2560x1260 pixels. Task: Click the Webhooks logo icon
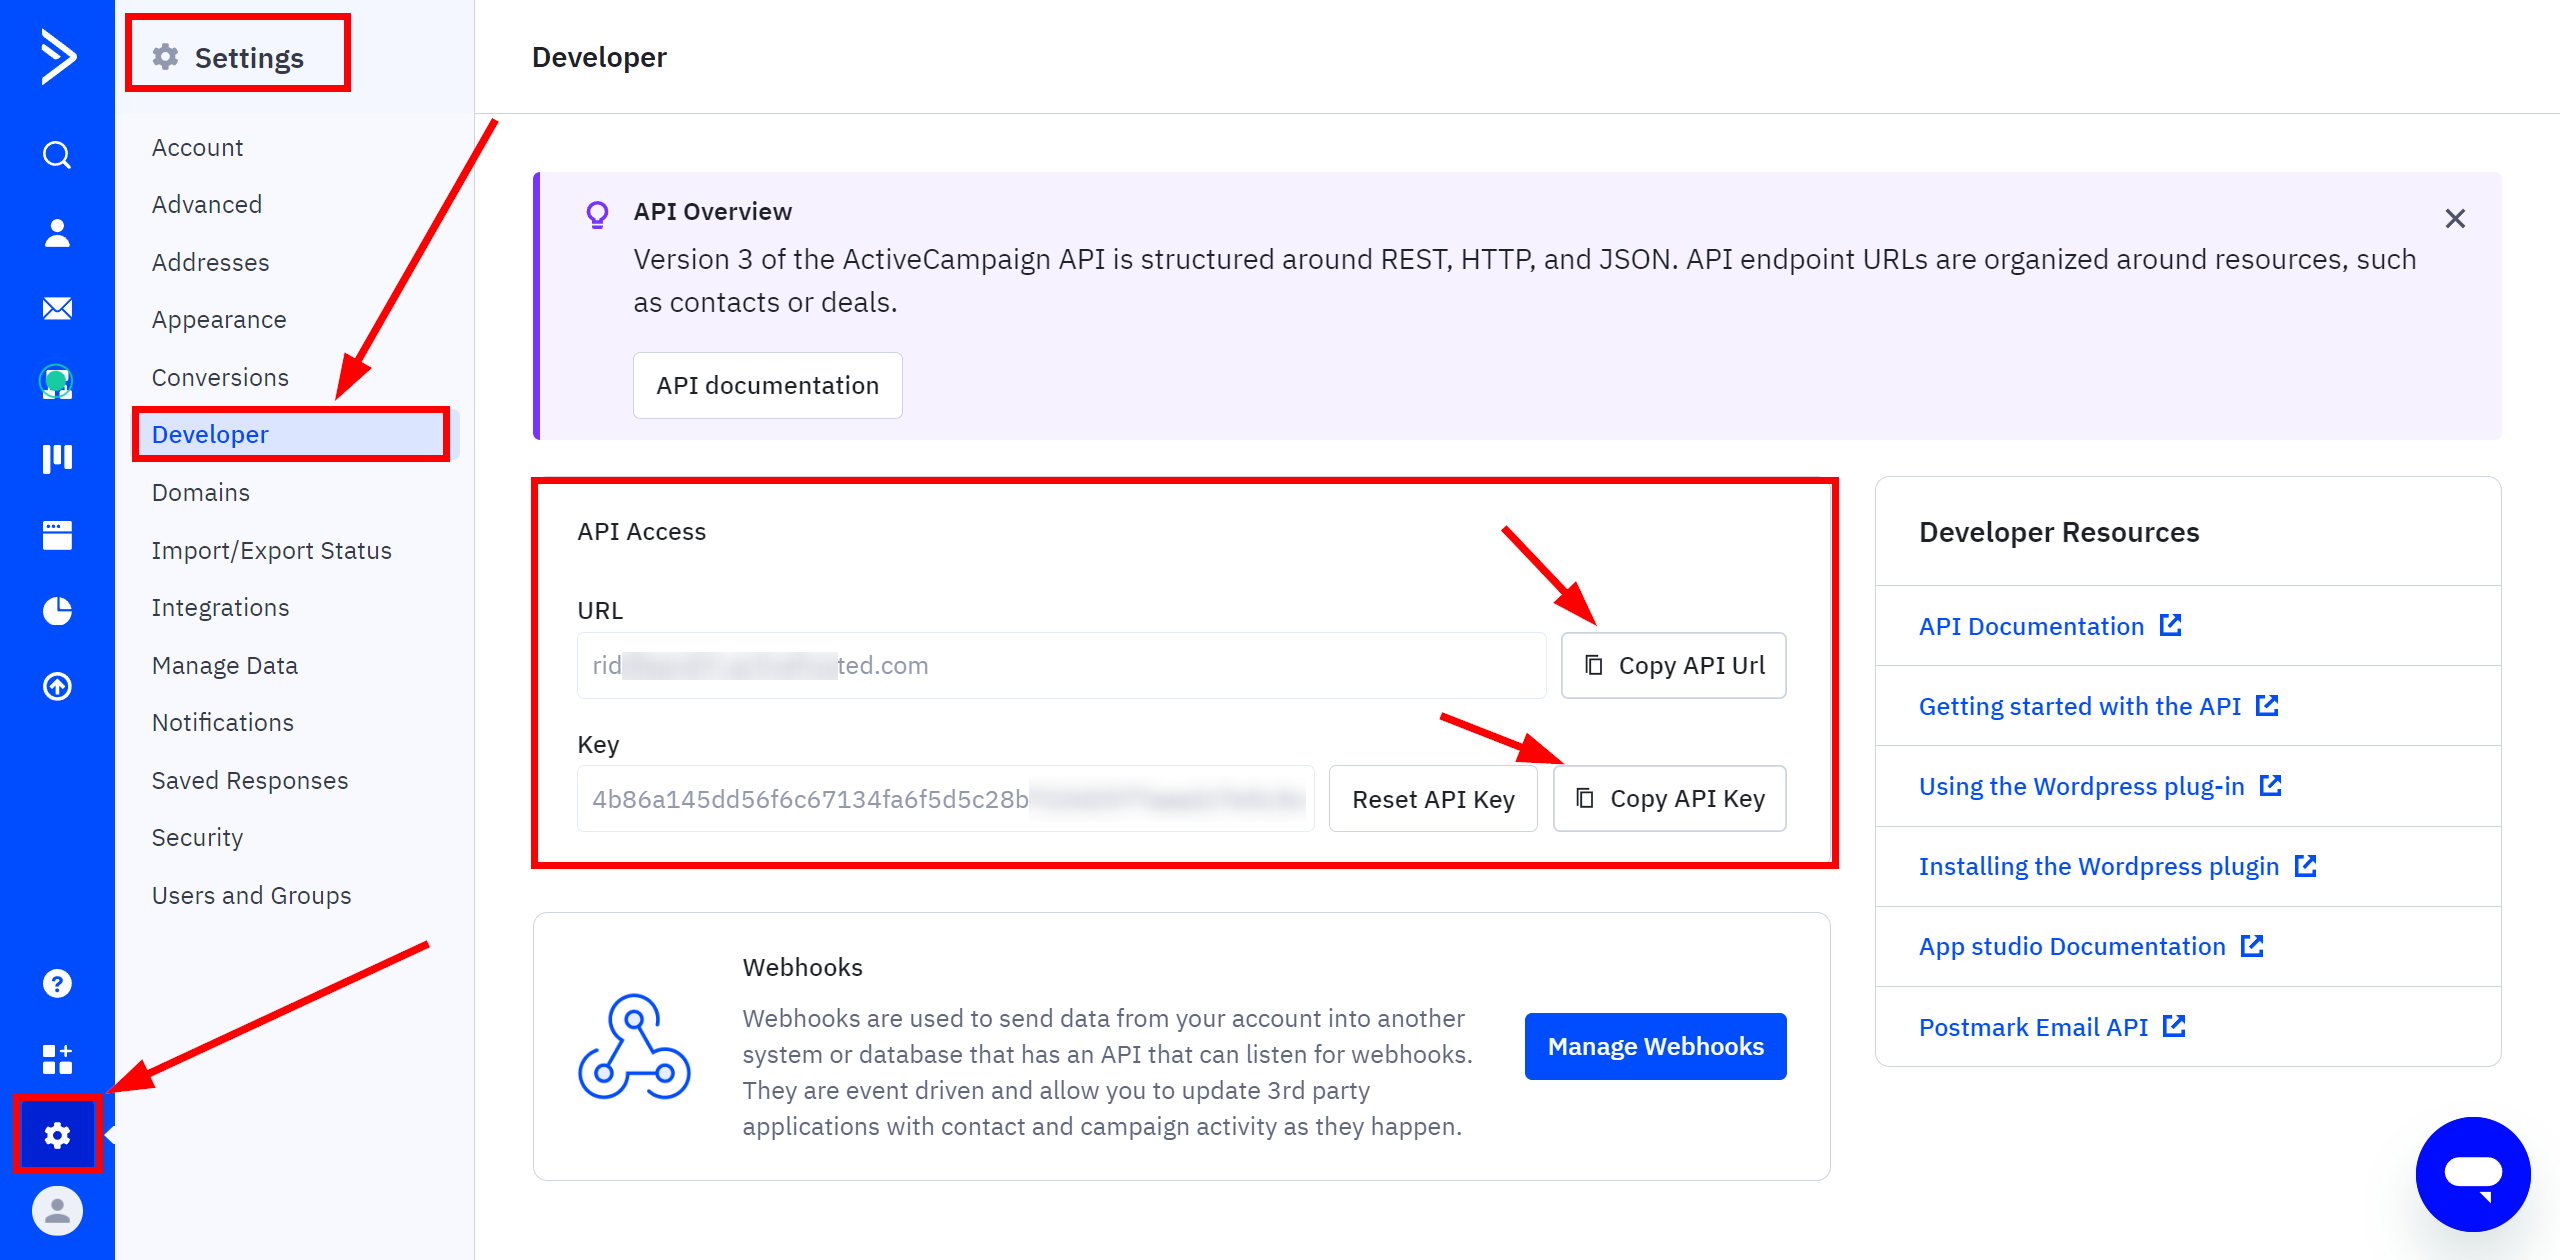pos(634,1046)
